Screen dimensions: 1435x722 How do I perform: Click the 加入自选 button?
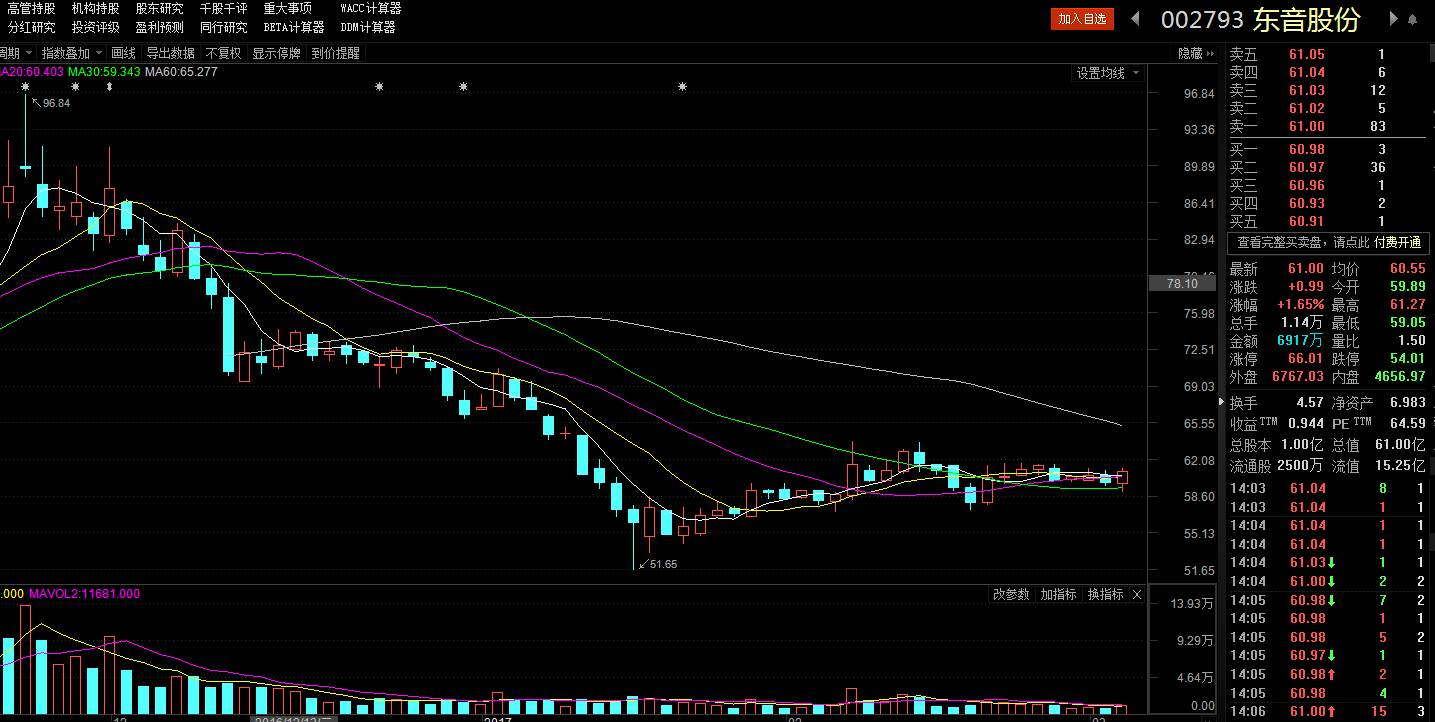[x=1082, y=19]
